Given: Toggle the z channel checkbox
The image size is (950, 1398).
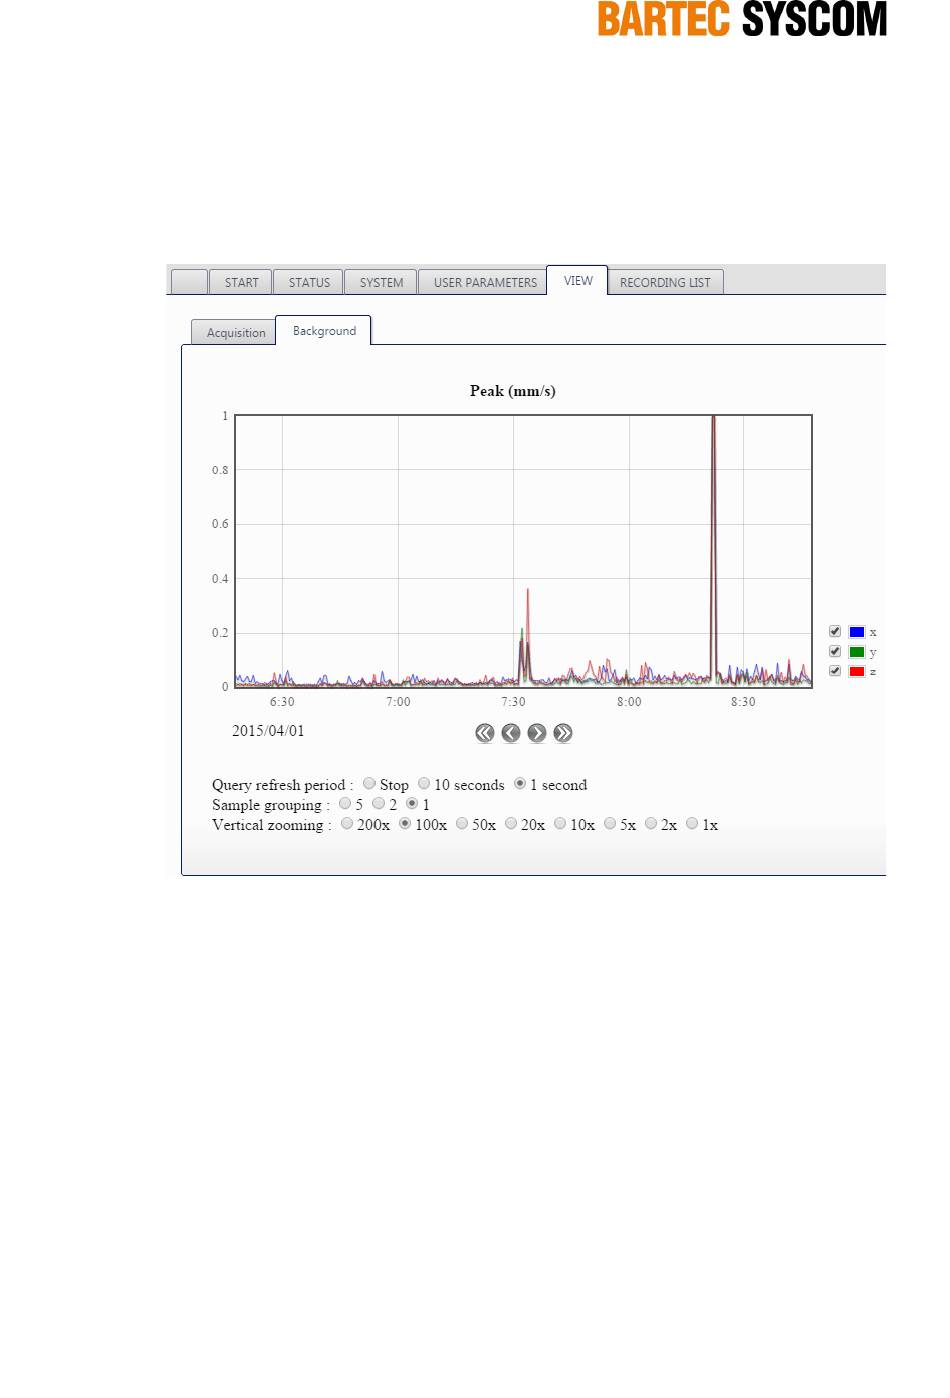Looking at the screenshot, I should pyautogui.click(x=835, y=671).
